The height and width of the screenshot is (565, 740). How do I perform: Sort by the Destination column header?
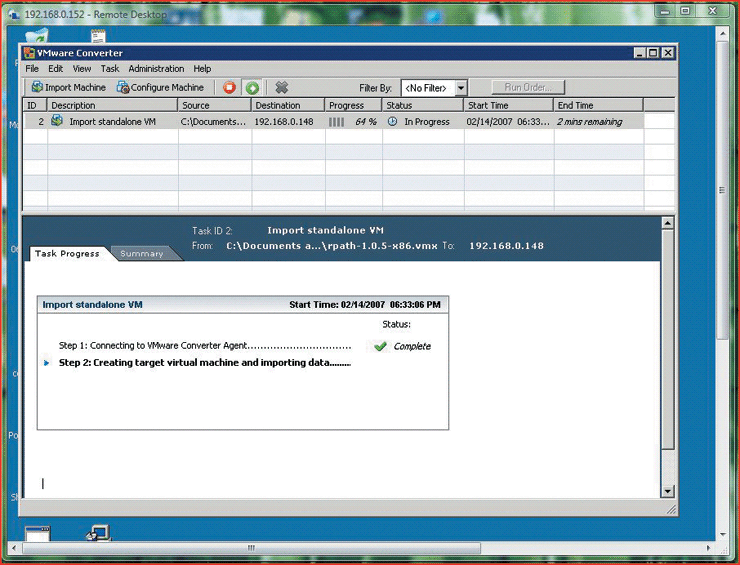288,105
